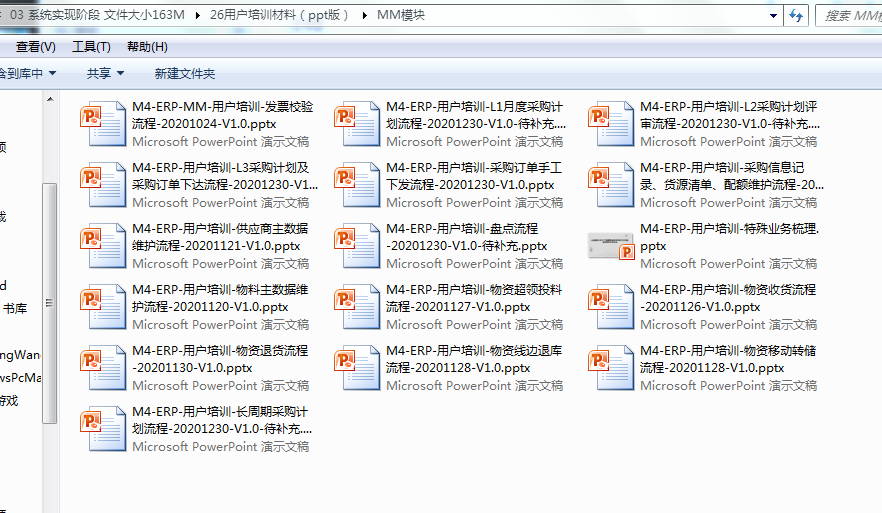Expand the arrow after 26用户培训材料 breadcrumb

pos(364,16)
